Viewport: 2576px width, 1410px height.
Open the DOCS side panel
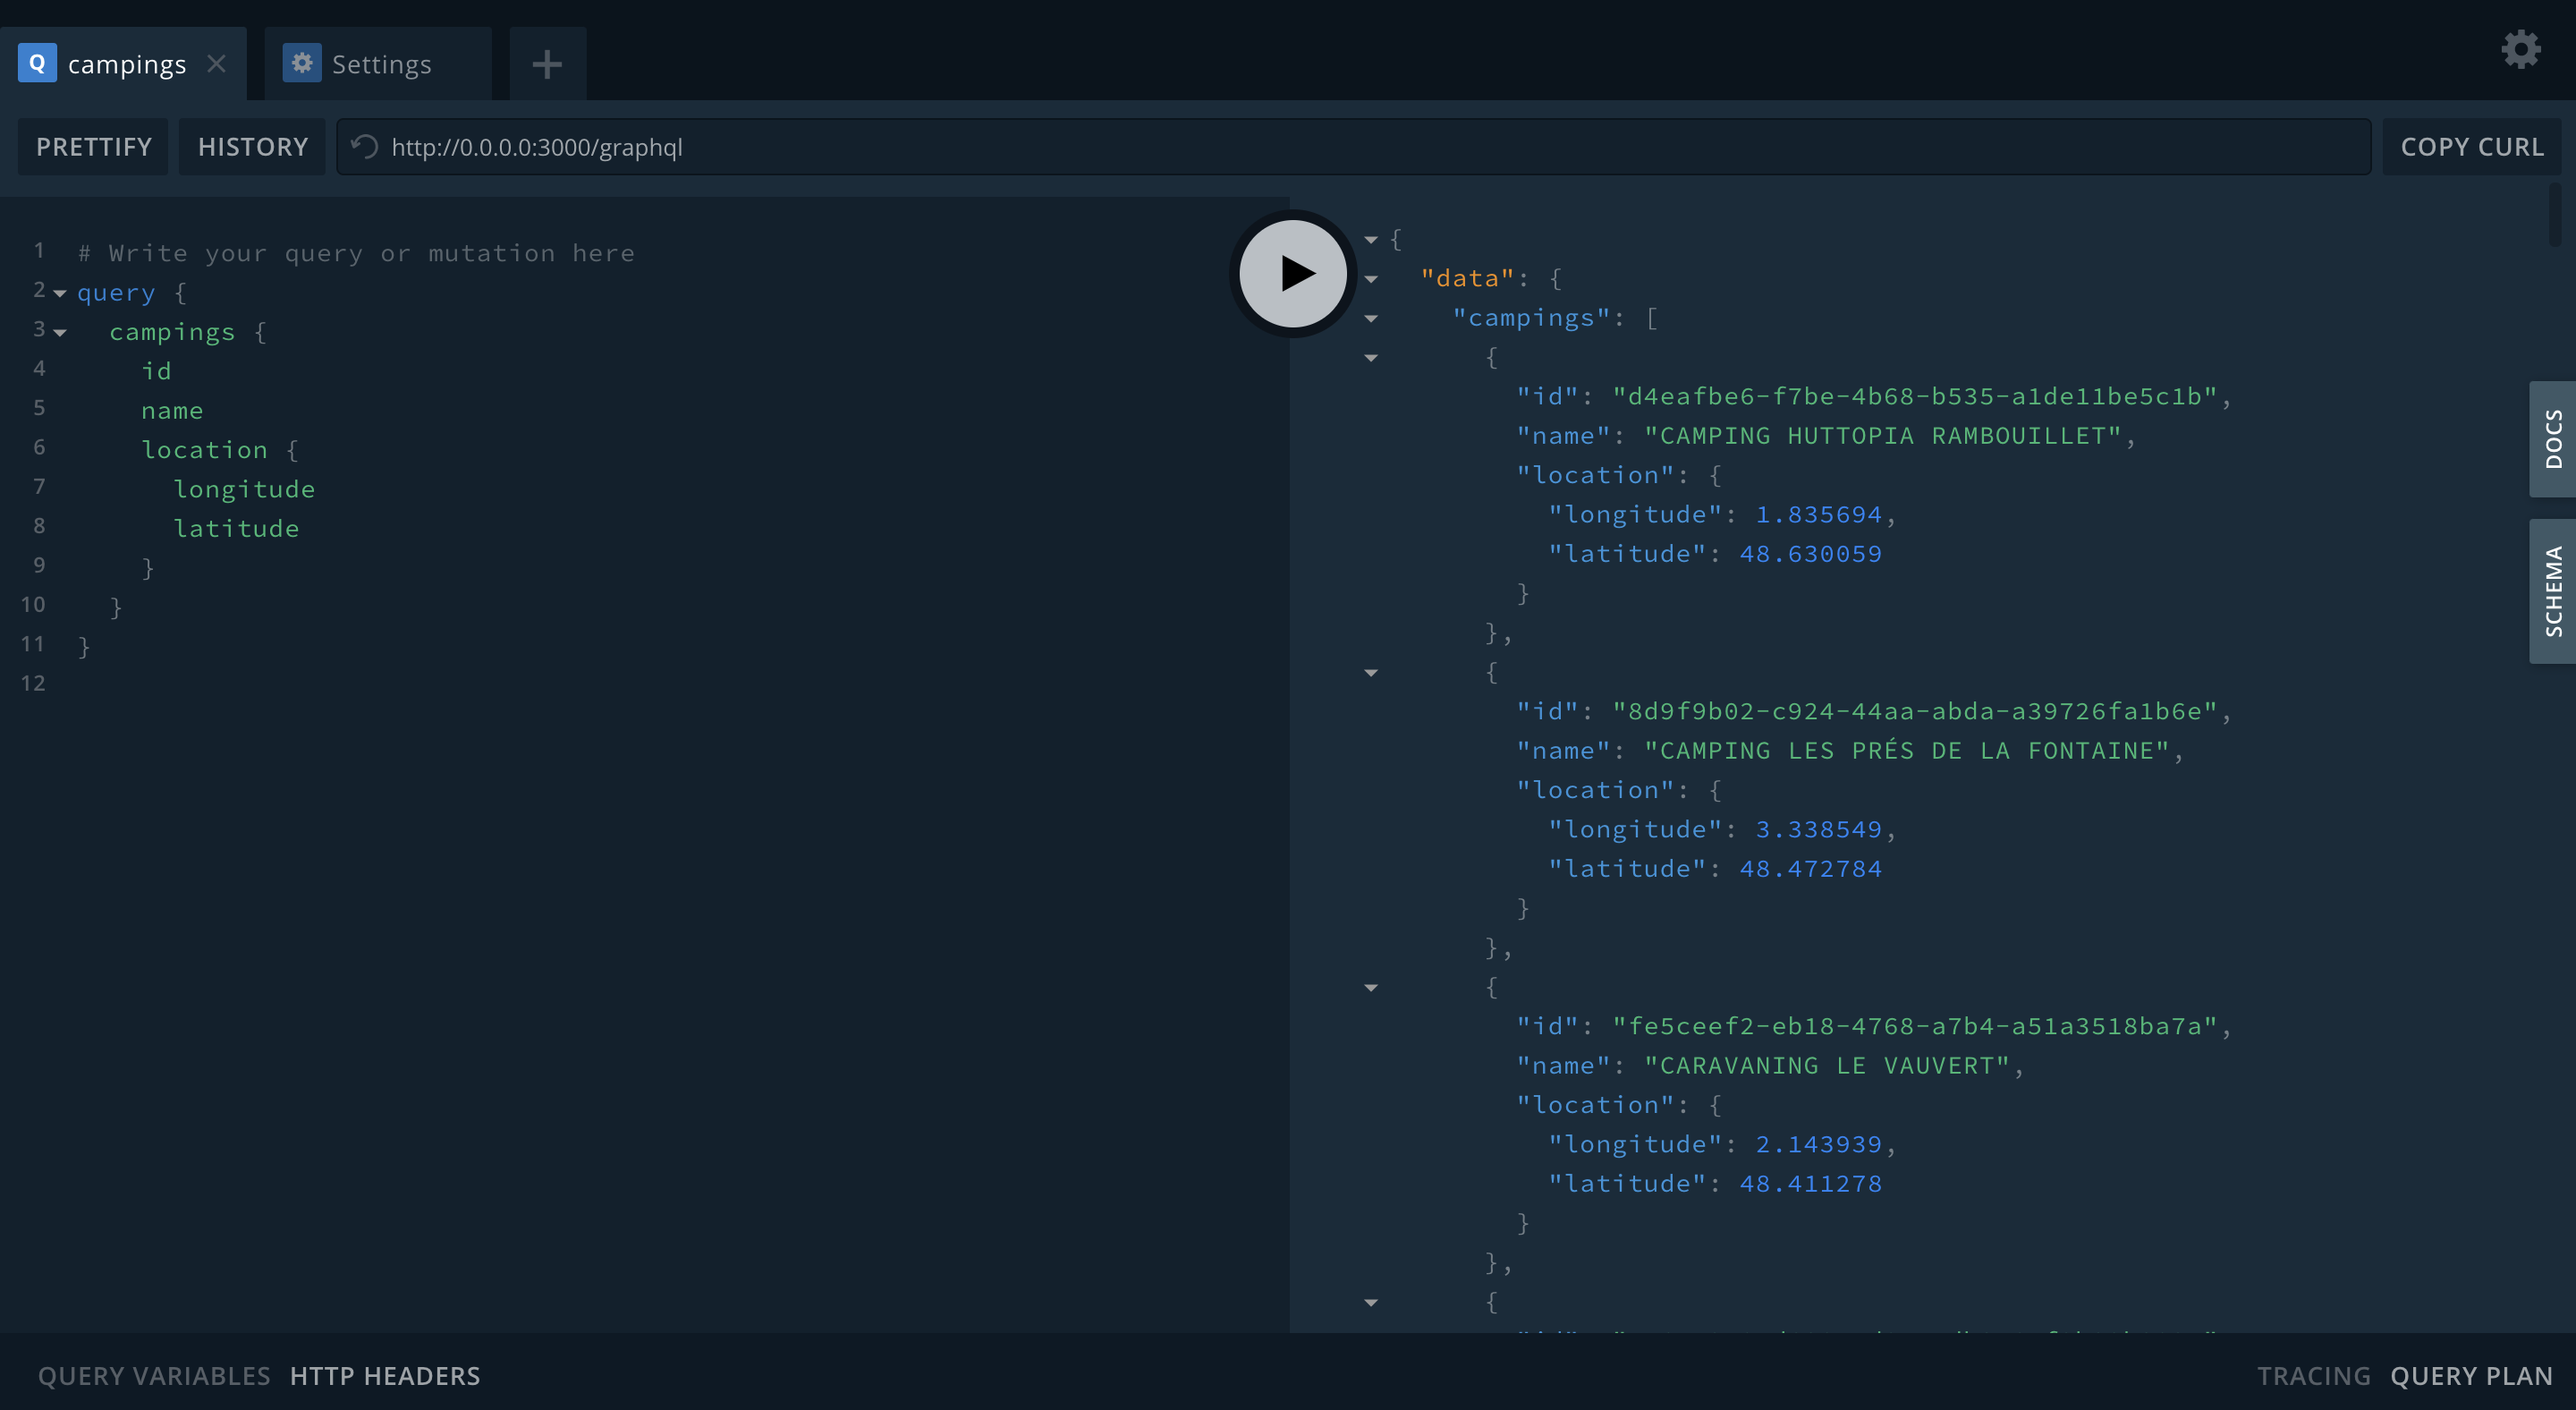coord(2552,439)
